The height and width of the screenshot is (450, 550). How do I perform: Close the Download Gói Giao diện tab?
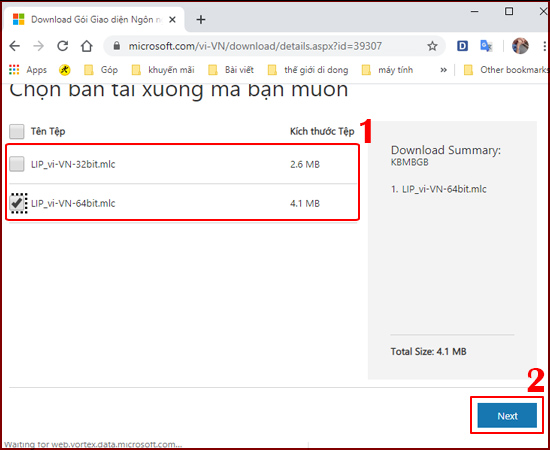click(172, 20)
